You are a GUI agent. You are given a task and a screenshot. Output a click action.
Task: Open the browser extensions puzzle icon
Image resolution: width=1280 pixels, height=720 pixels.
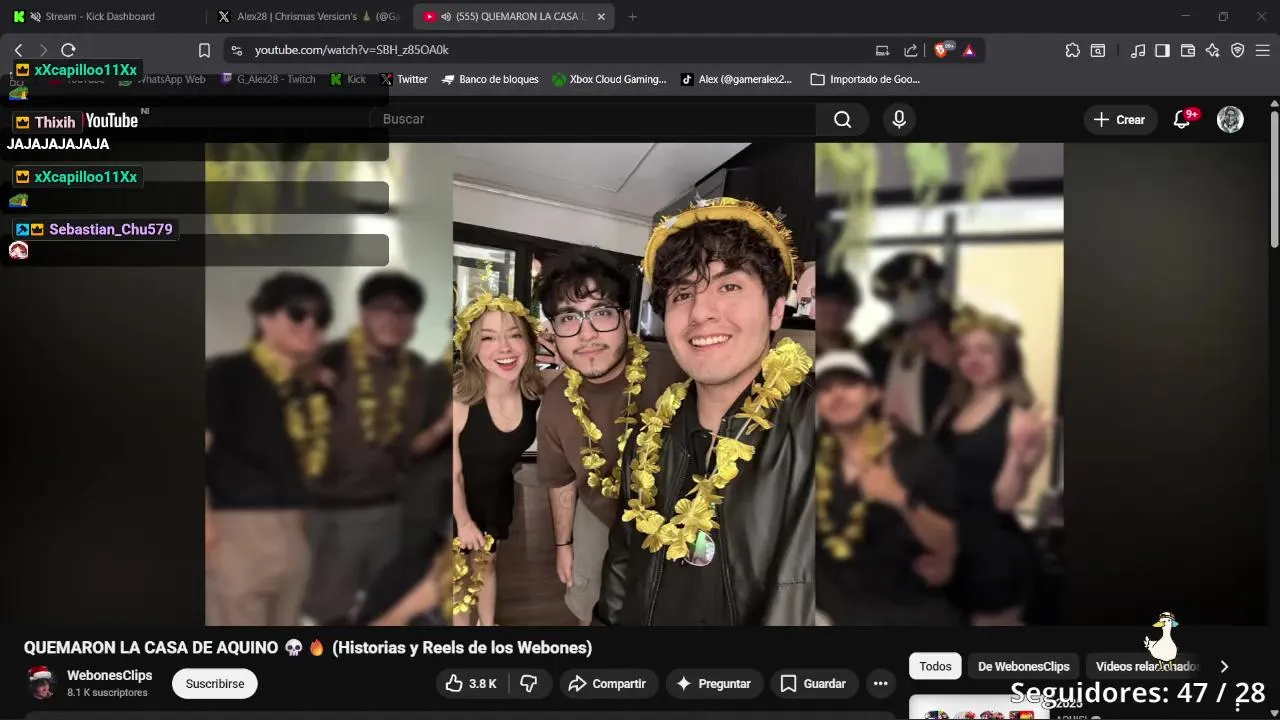(1072, 50)
